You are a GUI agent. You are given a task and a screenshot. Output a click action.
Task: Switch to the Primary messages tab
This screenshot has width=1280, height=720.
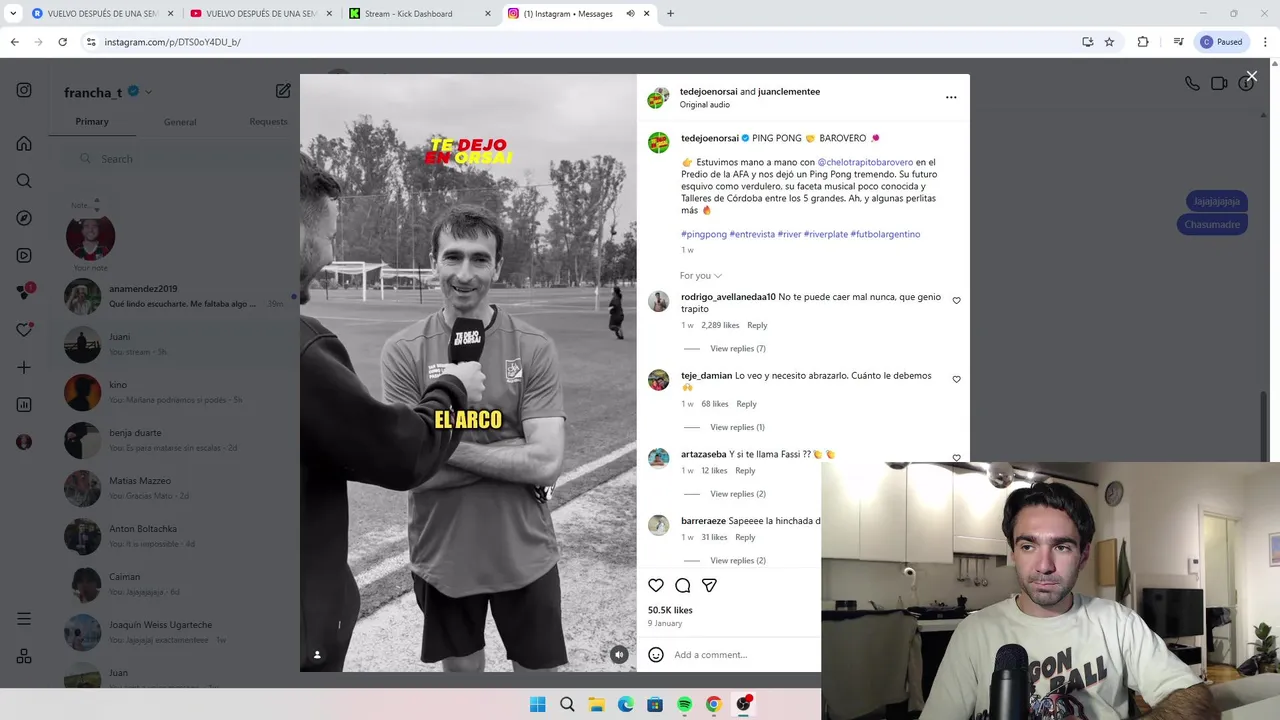[x=92, y=122]
